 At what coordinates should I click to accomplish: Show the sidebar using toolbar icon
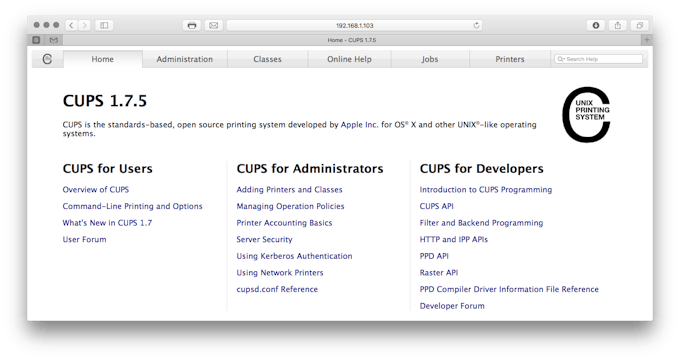(104, 25)
